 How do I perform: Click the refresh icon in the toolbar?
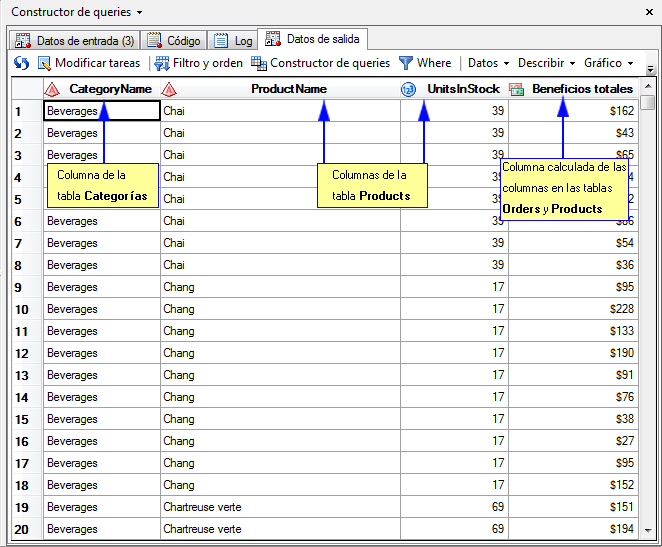click(21, 63)
